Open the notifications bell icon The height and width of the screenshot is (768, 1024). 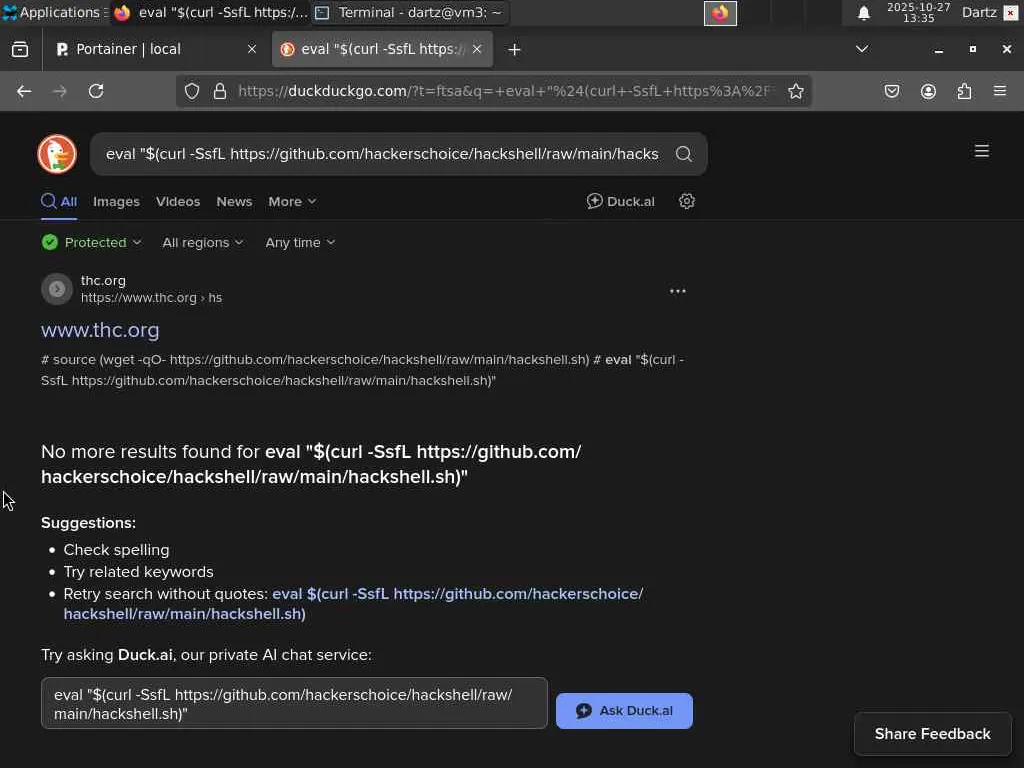tap(863, 13)
